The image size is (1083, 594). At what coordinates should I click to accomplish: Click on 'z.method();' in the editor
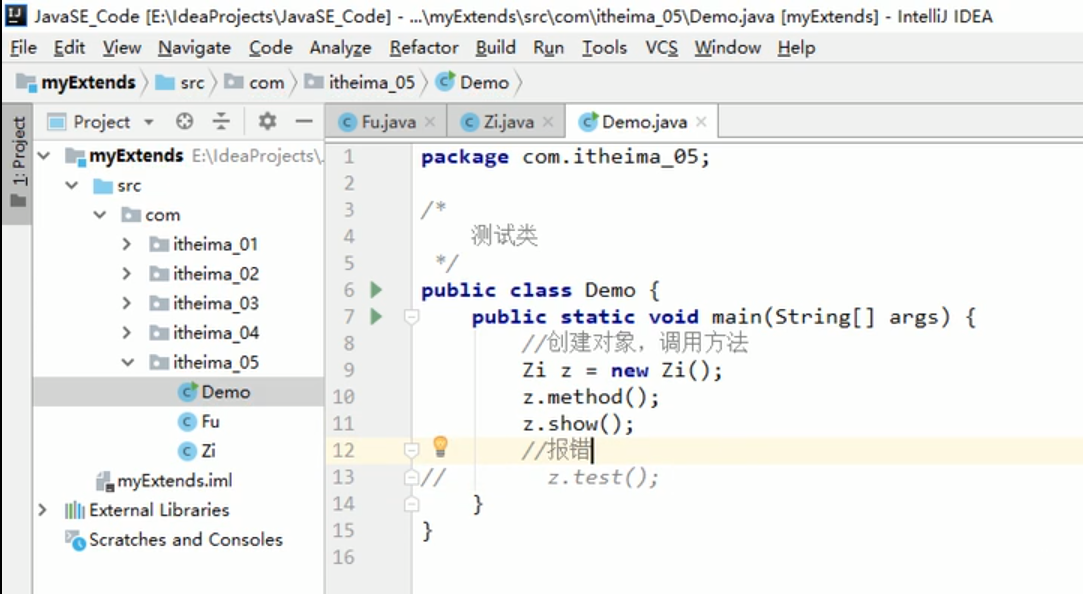591,397
